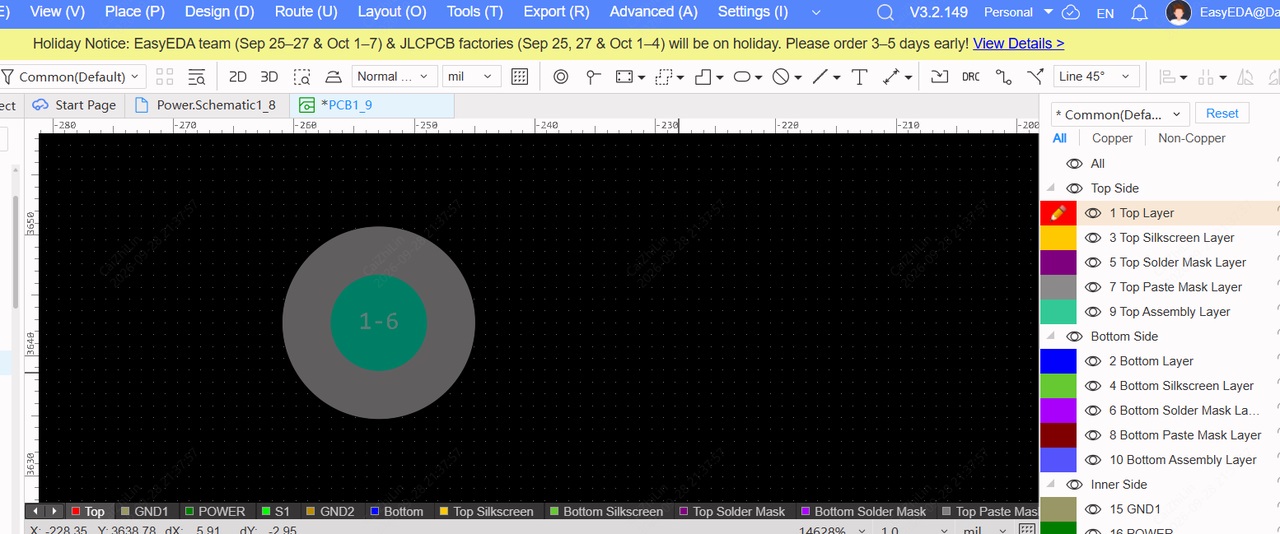1280x534 pixels.
Task: Hide the 2 Bottom Layer
Action: tap(1093, 361)
